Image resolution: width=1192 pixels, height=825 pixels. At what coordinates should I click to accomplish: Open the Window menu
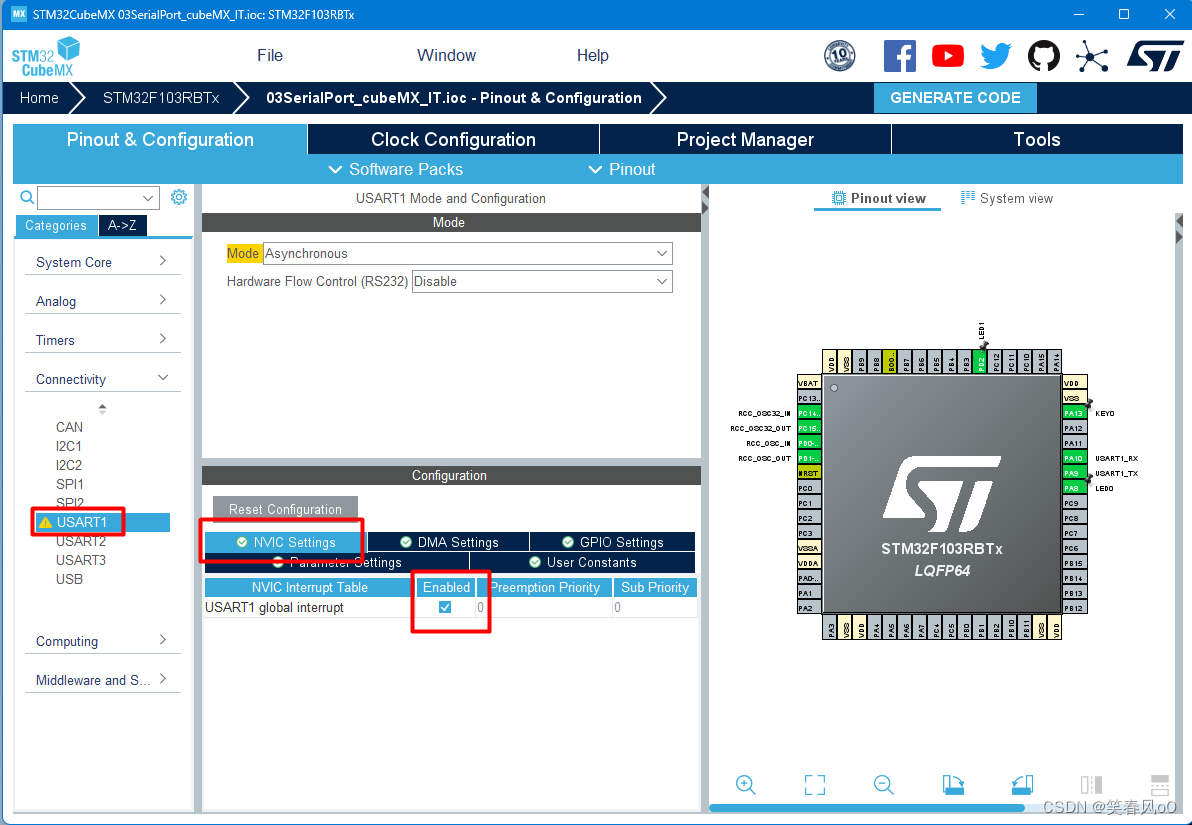pos(446,56)
